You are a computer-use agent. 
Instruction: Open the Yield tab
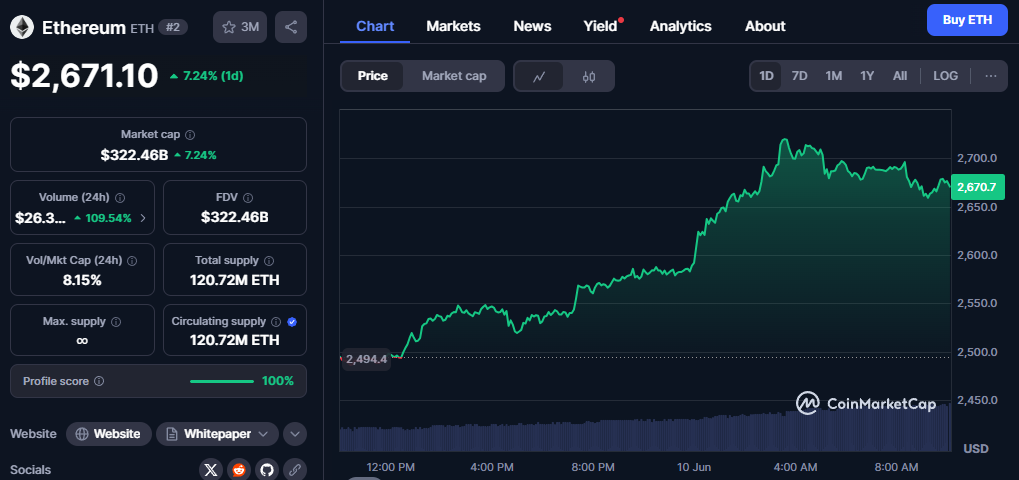(x=600, y=27)
